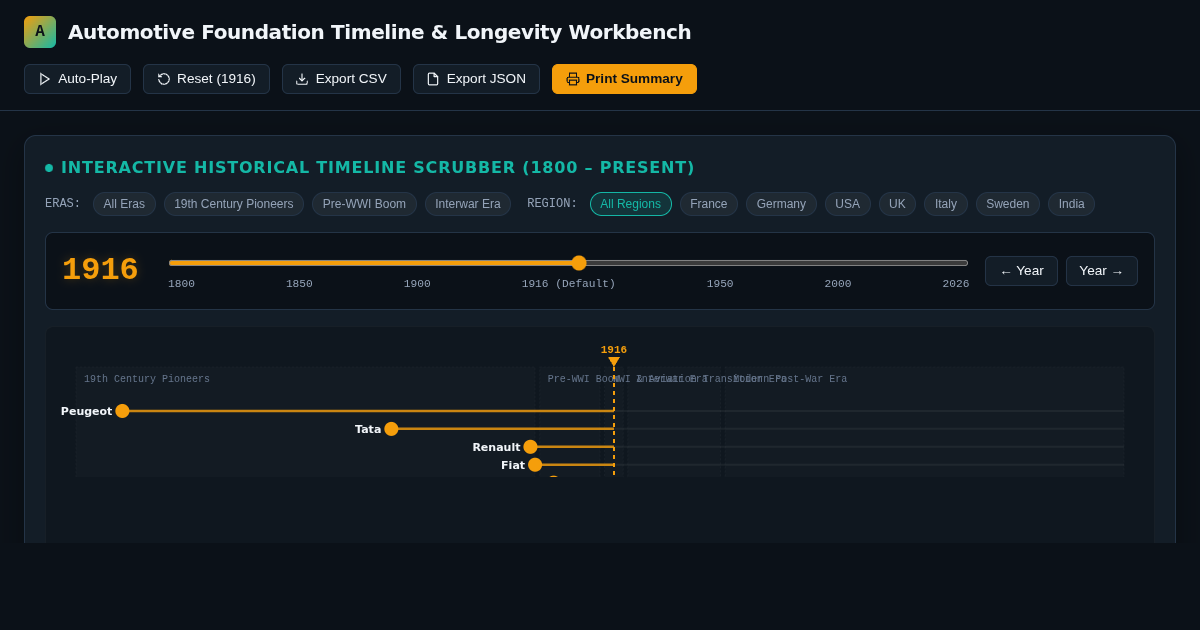Image resolution: width=1200 pixels, height=630 pixels.
Task: Filter by 19th Century Pioneers era
Action: click(x=234, y=204)
